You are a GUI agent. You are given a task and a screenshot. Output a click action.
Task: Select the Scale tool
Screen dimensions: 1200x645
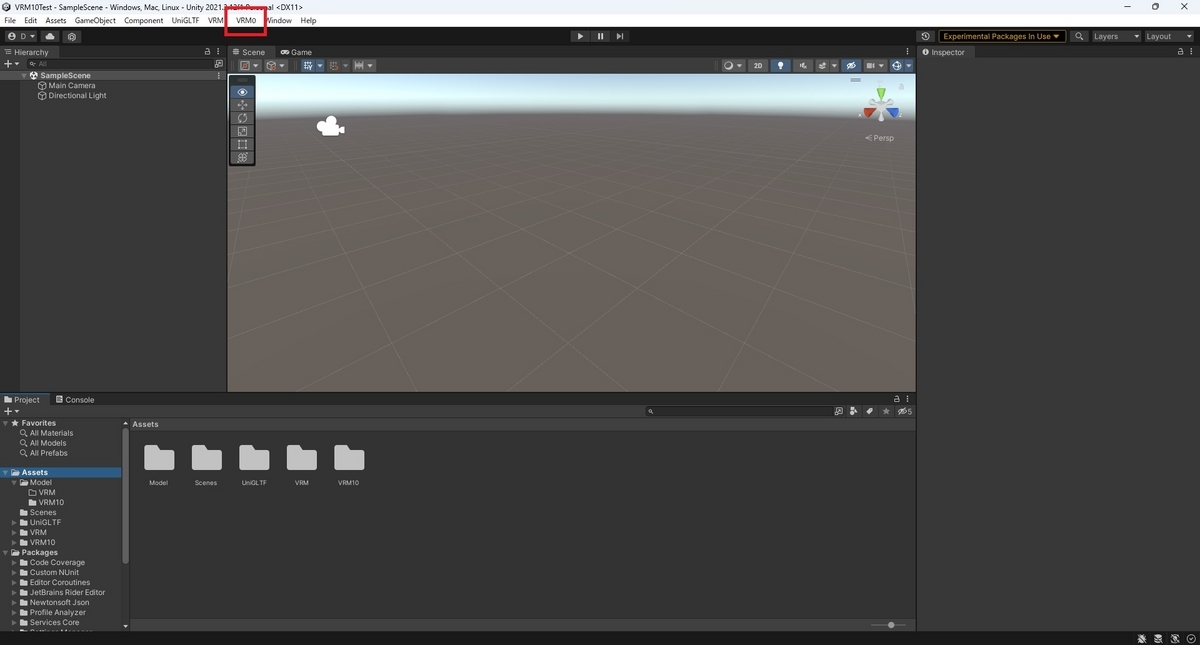(242, 131)
